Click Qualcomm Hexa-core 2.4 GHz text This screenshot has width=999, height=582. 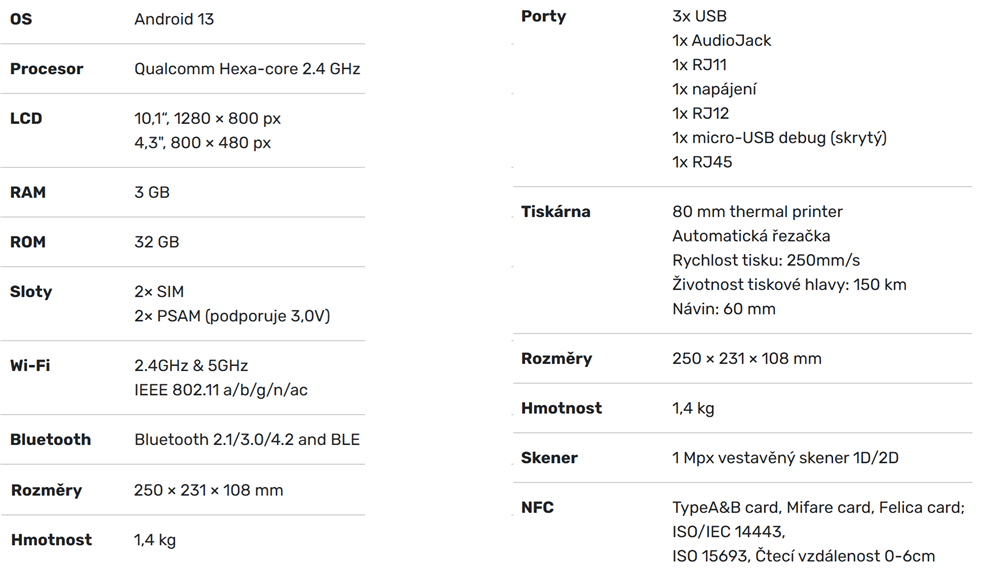[247, 69]
